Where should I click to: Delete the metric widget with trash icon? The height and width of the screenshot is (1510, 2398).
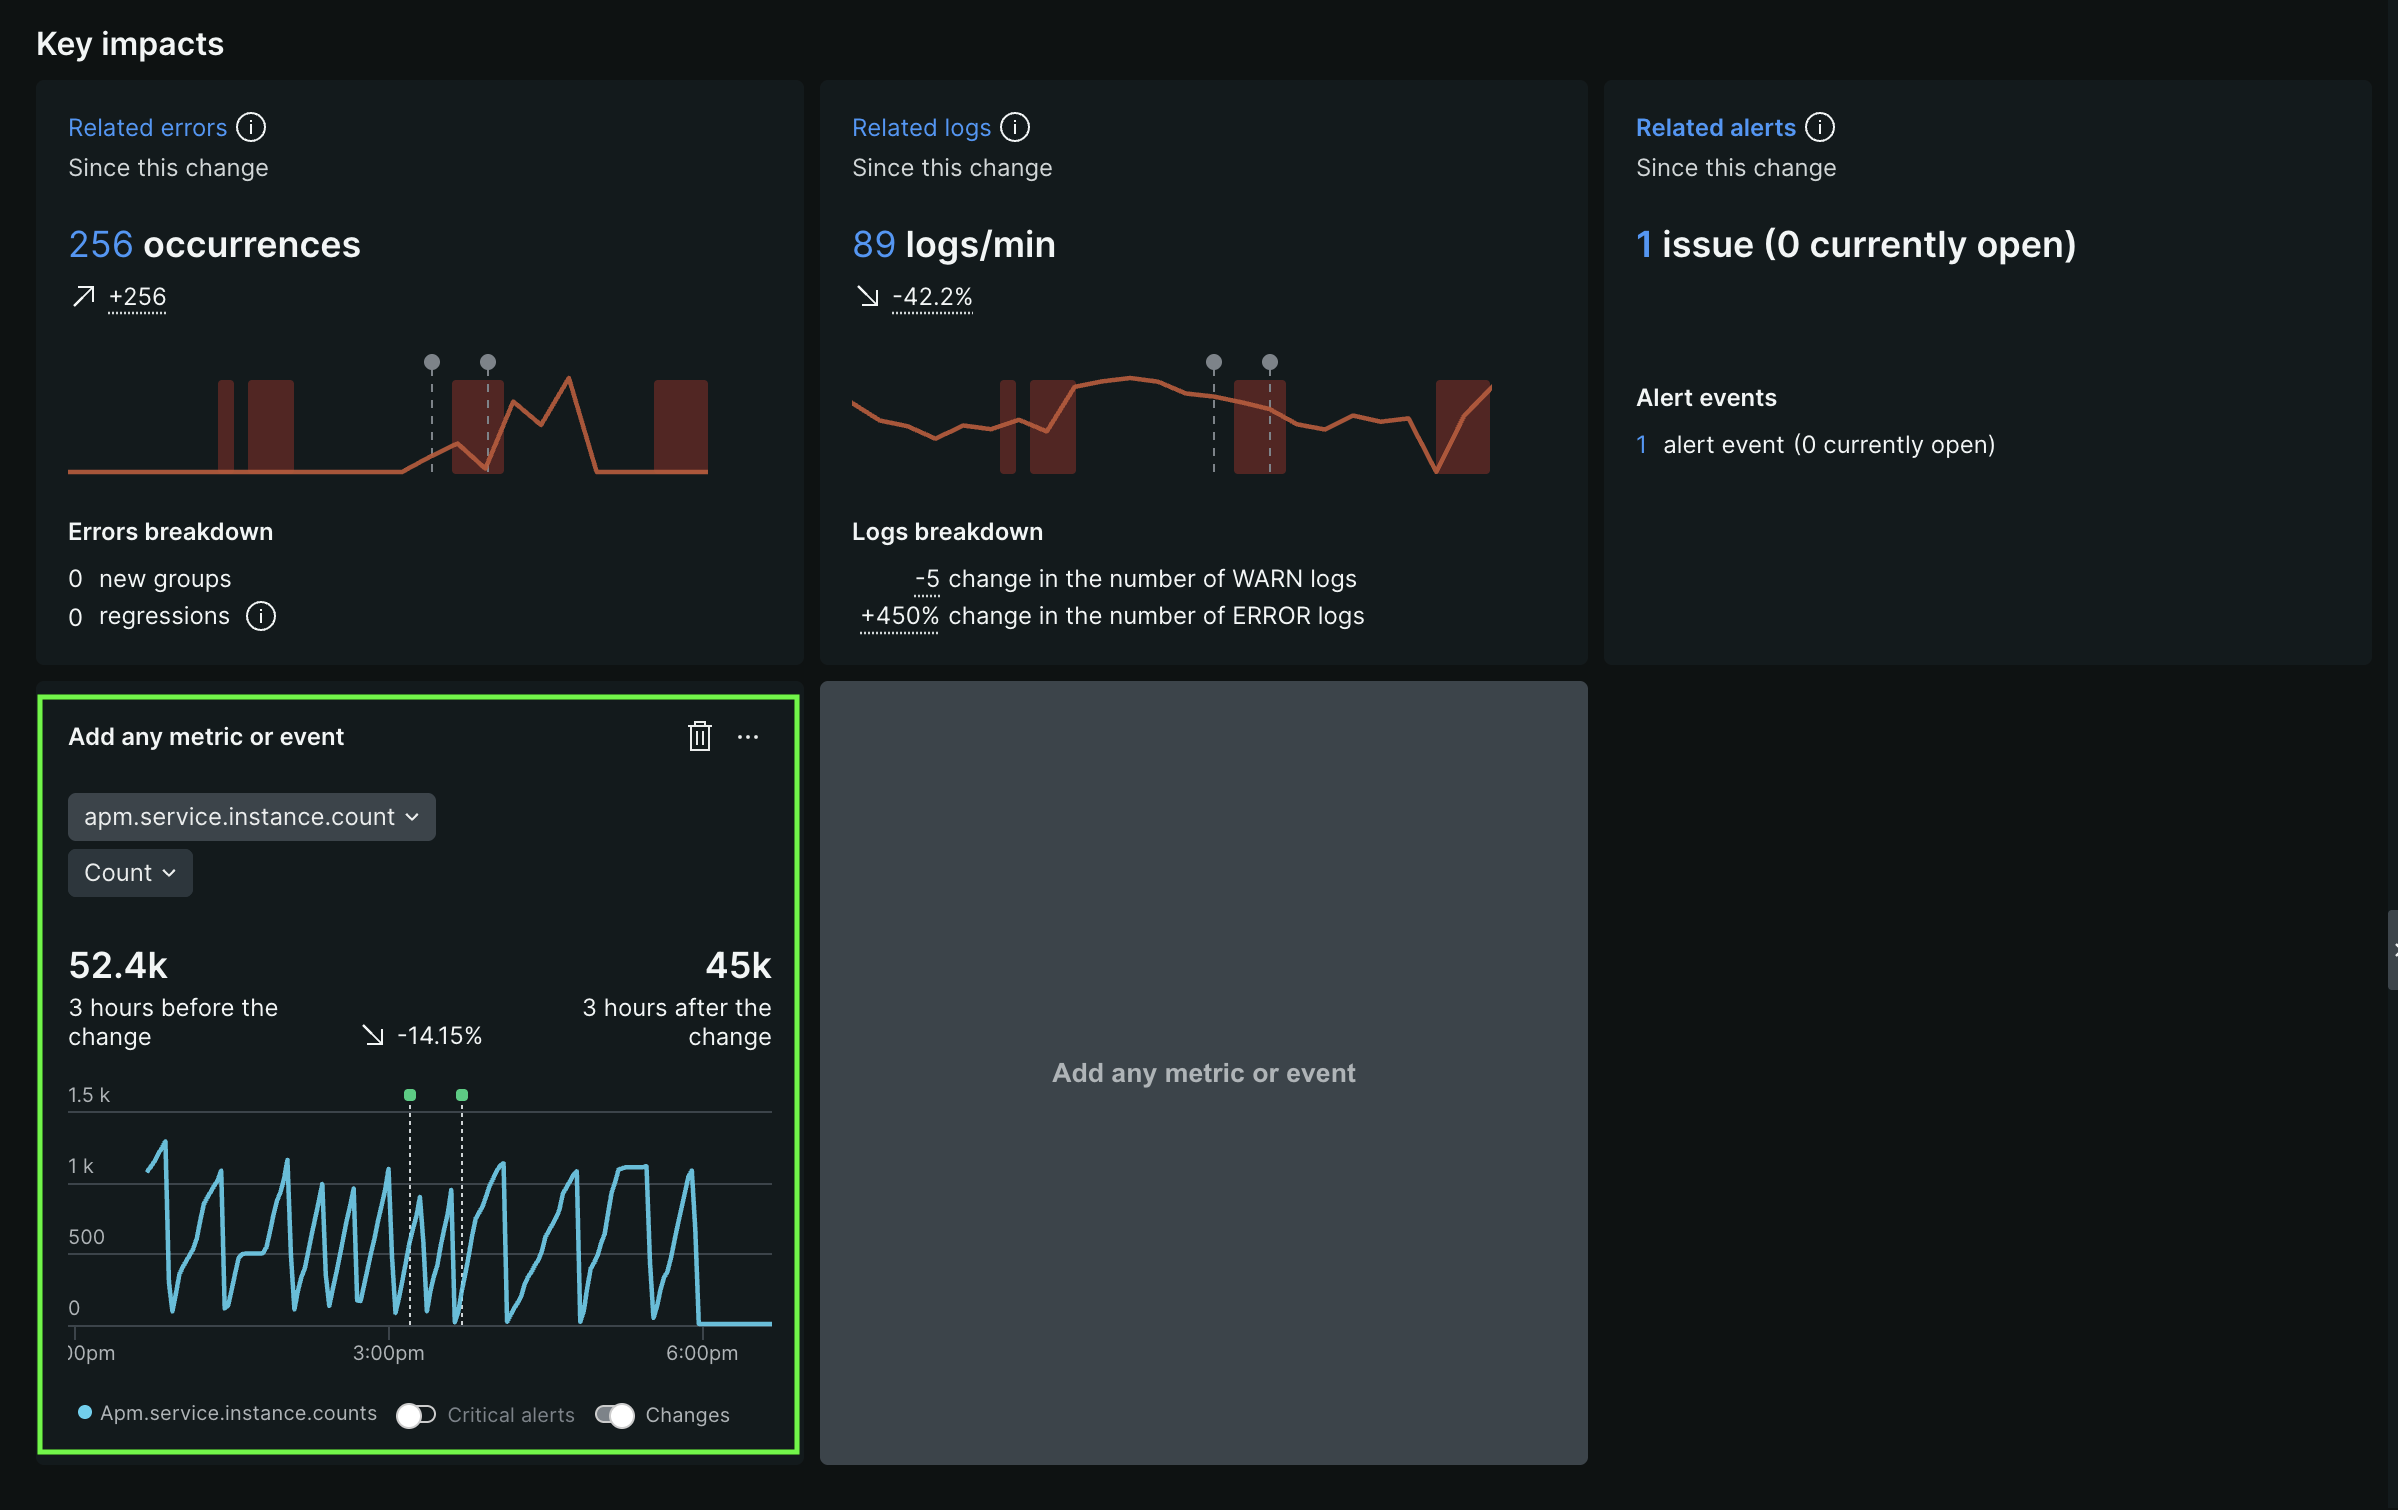point(700,737)
